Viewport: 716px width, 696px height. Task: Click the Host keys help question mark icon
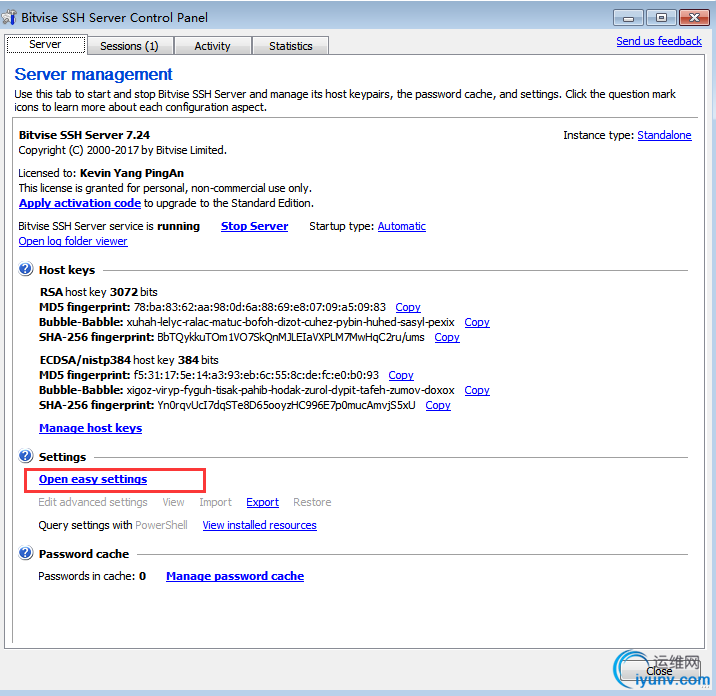(26, 269)
